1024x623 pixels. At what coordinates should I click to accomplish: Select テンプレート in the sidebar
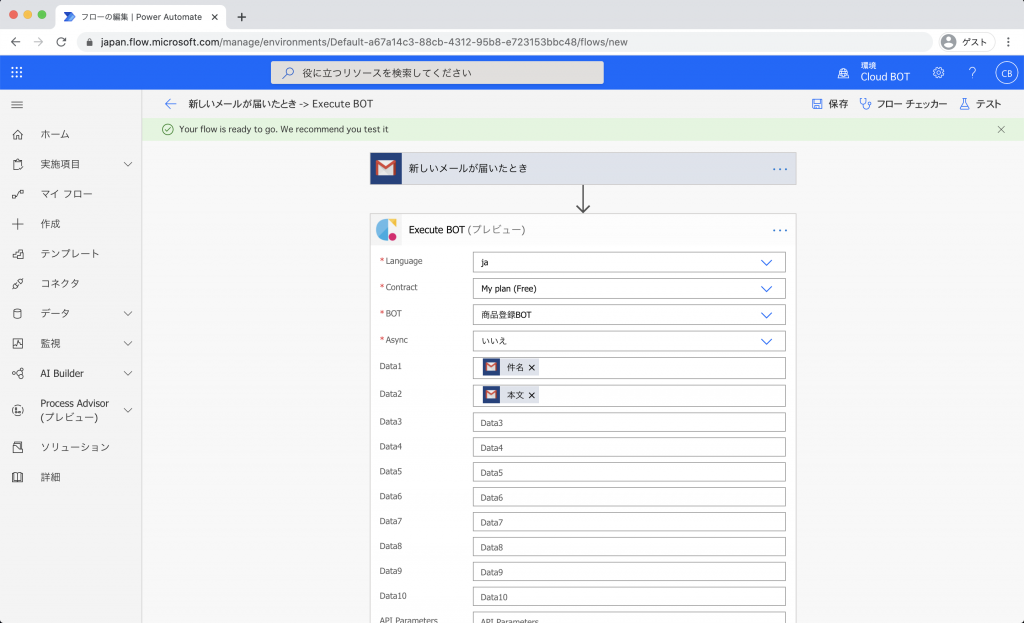coord(70,254)
